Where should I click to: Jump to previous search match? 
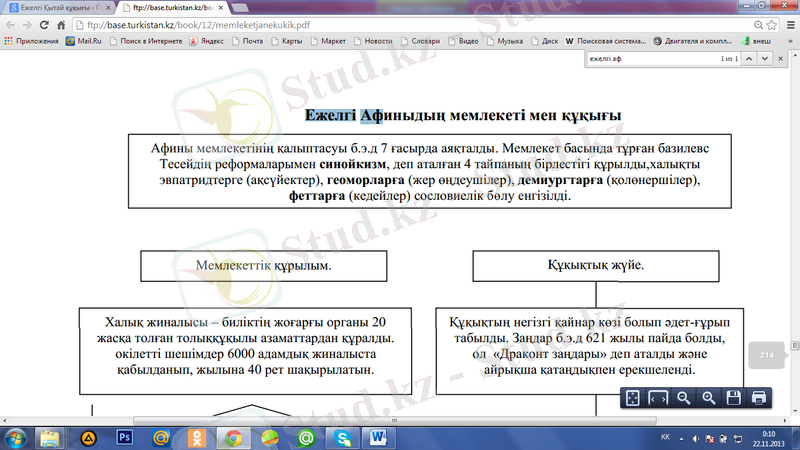pos(749,59)
